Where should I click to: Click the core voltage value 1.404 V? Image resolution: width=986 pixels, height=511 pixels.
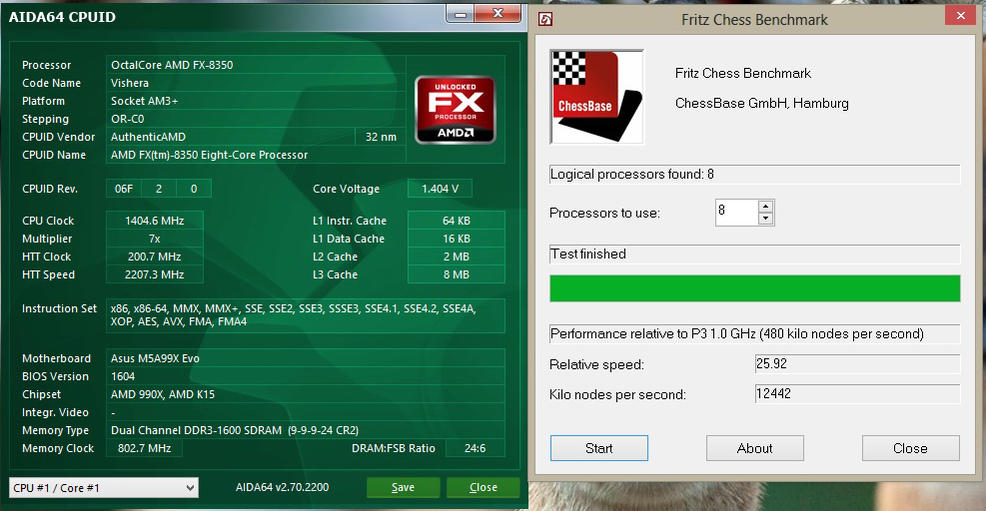pos(440,189)
